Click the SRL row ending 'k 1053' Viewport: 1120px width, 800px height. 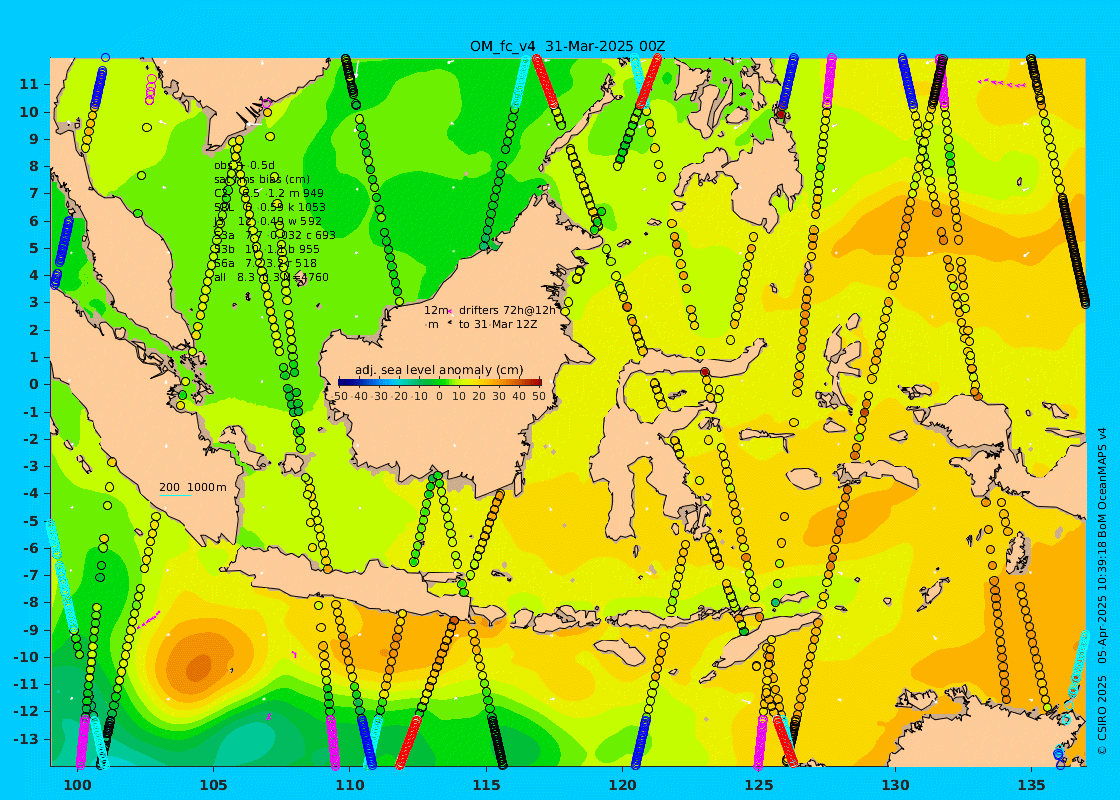pyautogui.click(x=270, y=207)
